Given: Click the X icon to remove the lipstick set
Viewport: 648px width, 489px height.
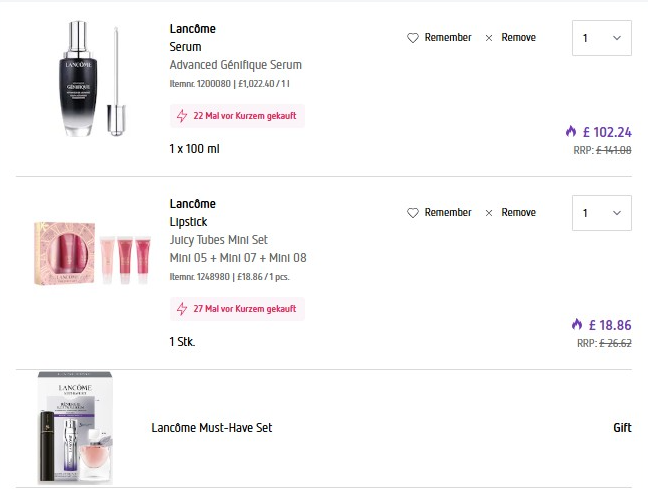Looking at the screenshot, I should coord(489,213).
